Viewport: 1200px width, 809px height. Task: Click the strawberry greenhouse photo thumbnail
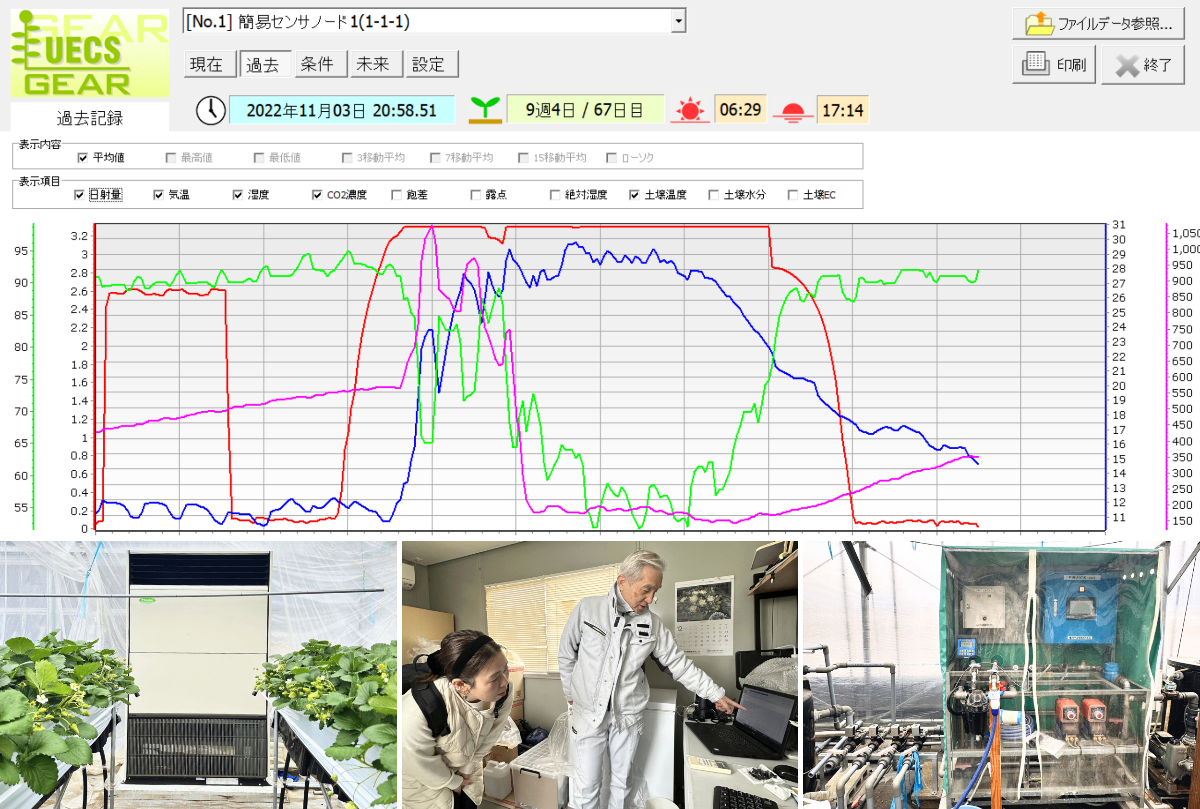[x=198, y=675]
